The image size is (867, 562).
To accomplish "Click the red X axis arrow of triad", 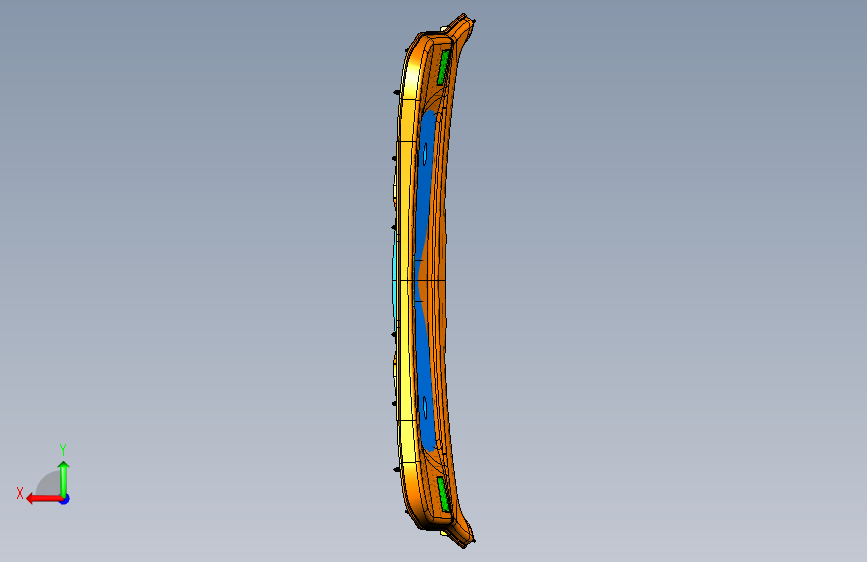I will coord(43,499).
